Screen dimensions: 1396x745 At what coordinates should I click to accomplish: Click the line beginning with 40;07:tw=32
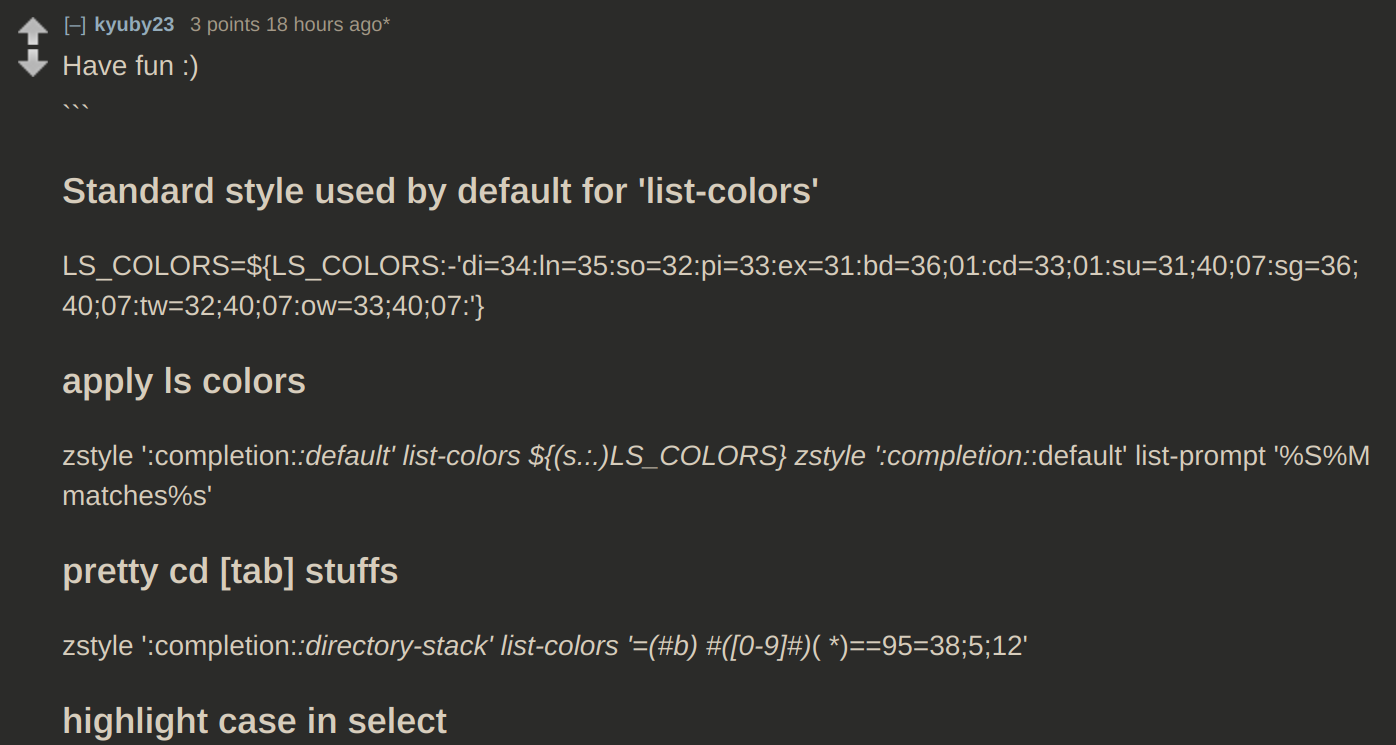point(274,306)
